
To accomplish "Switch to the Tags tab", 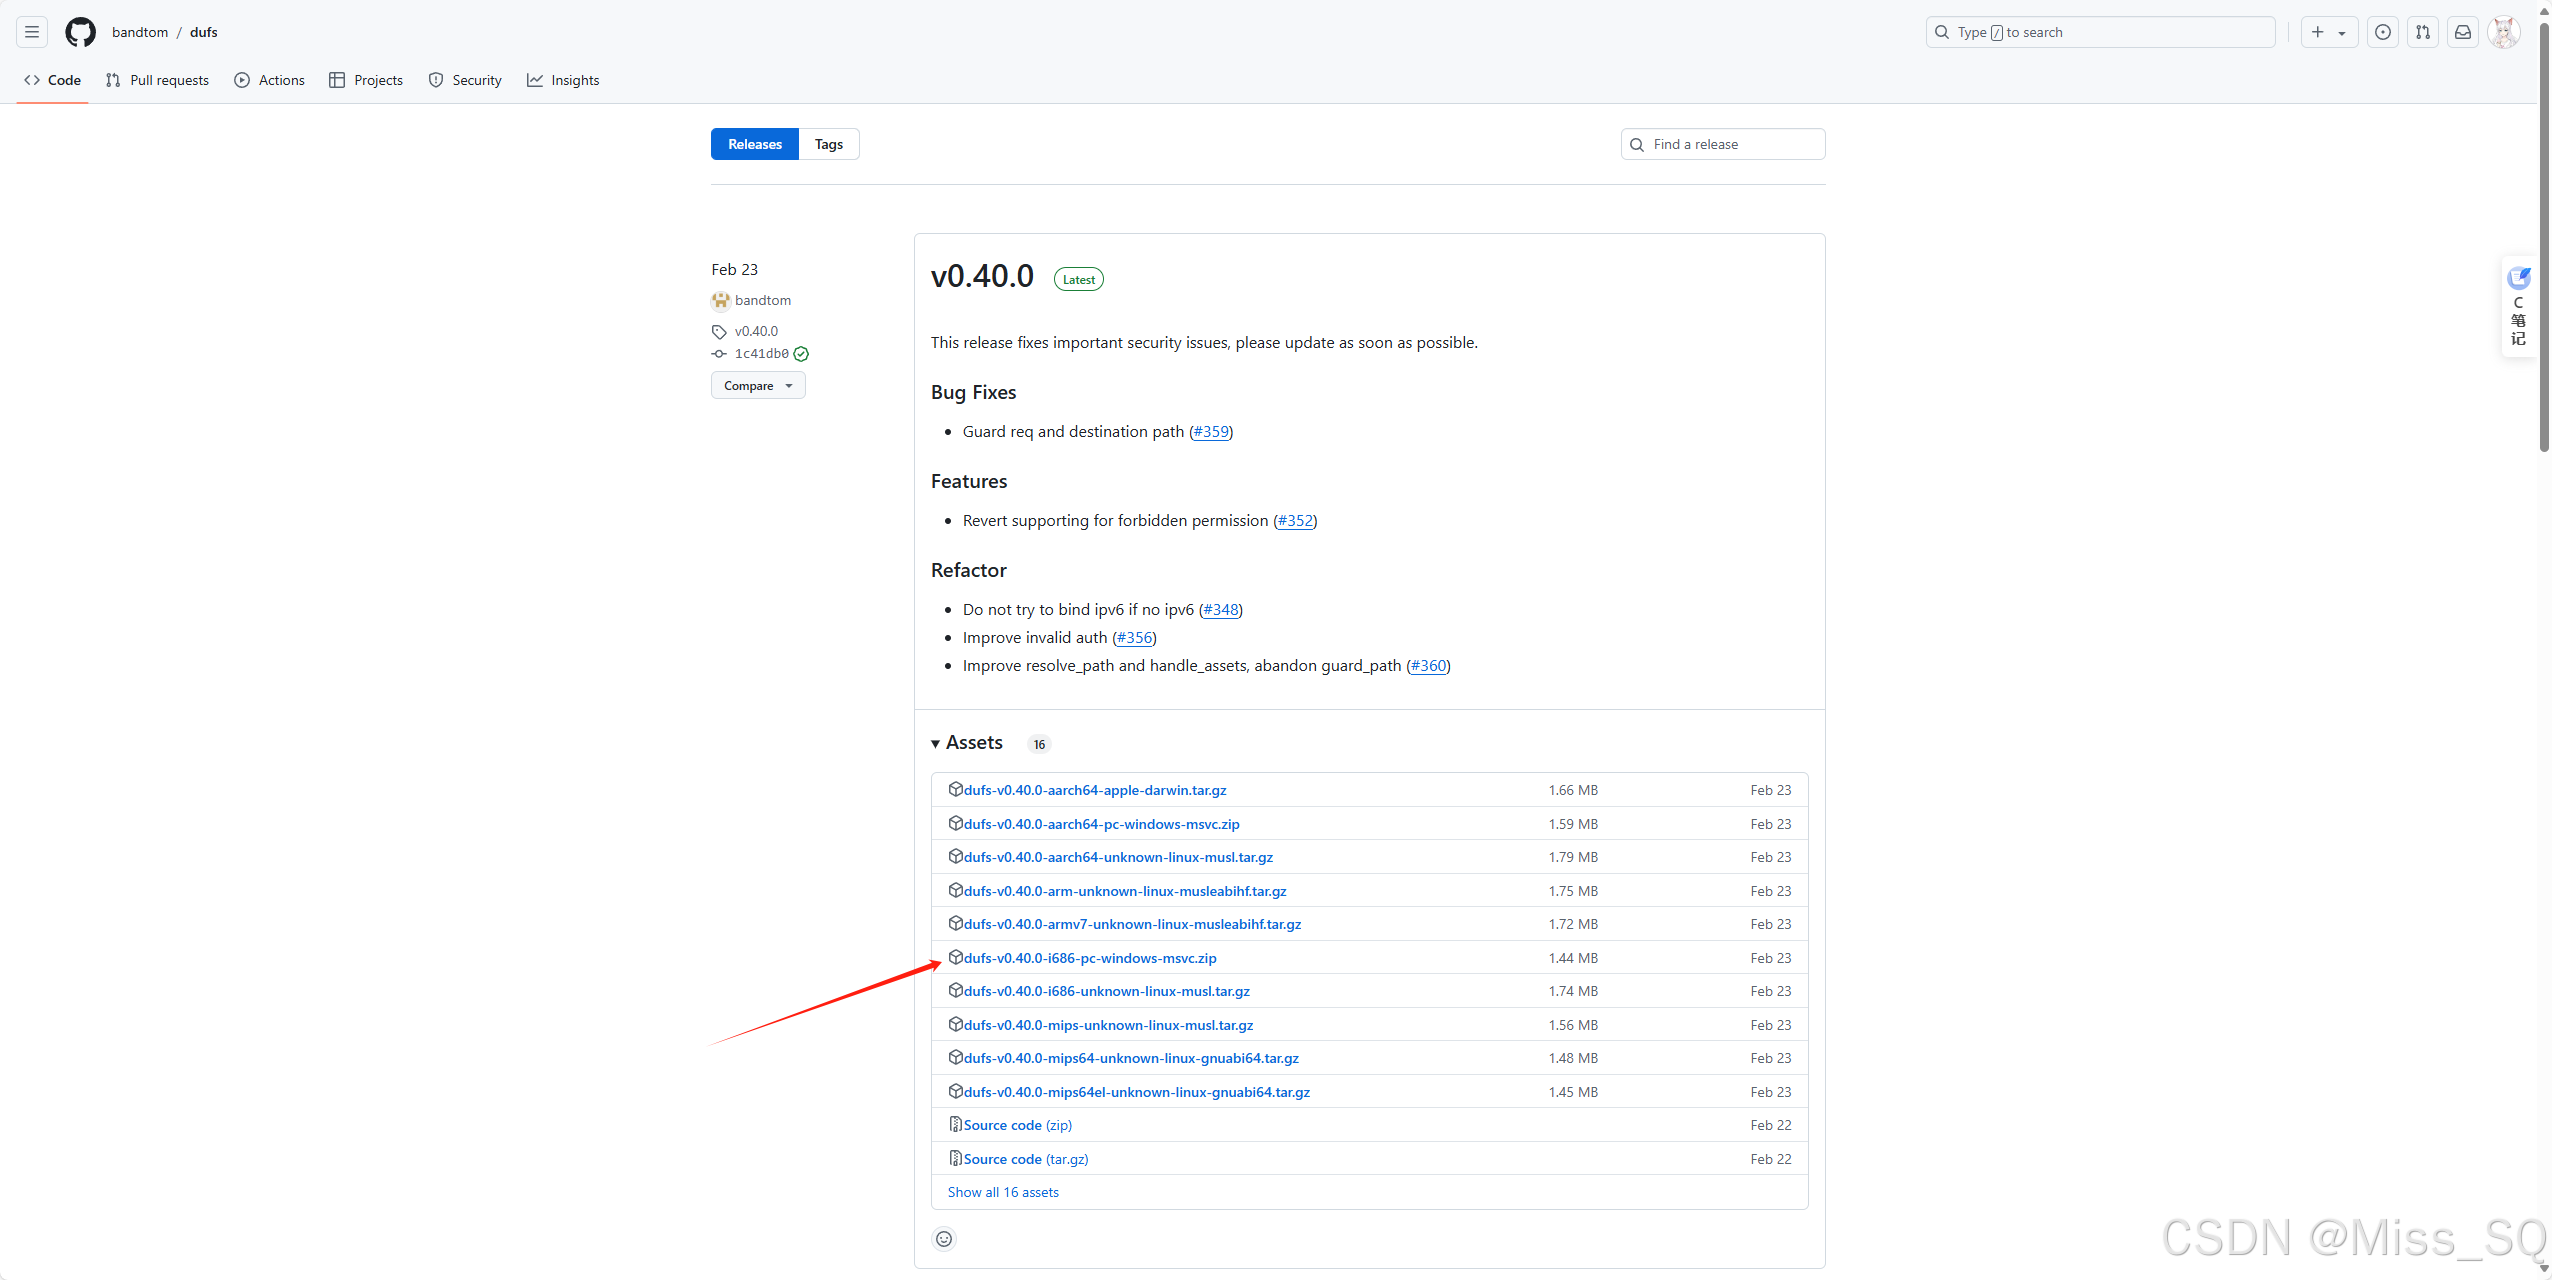I will (x=828, y=144).
